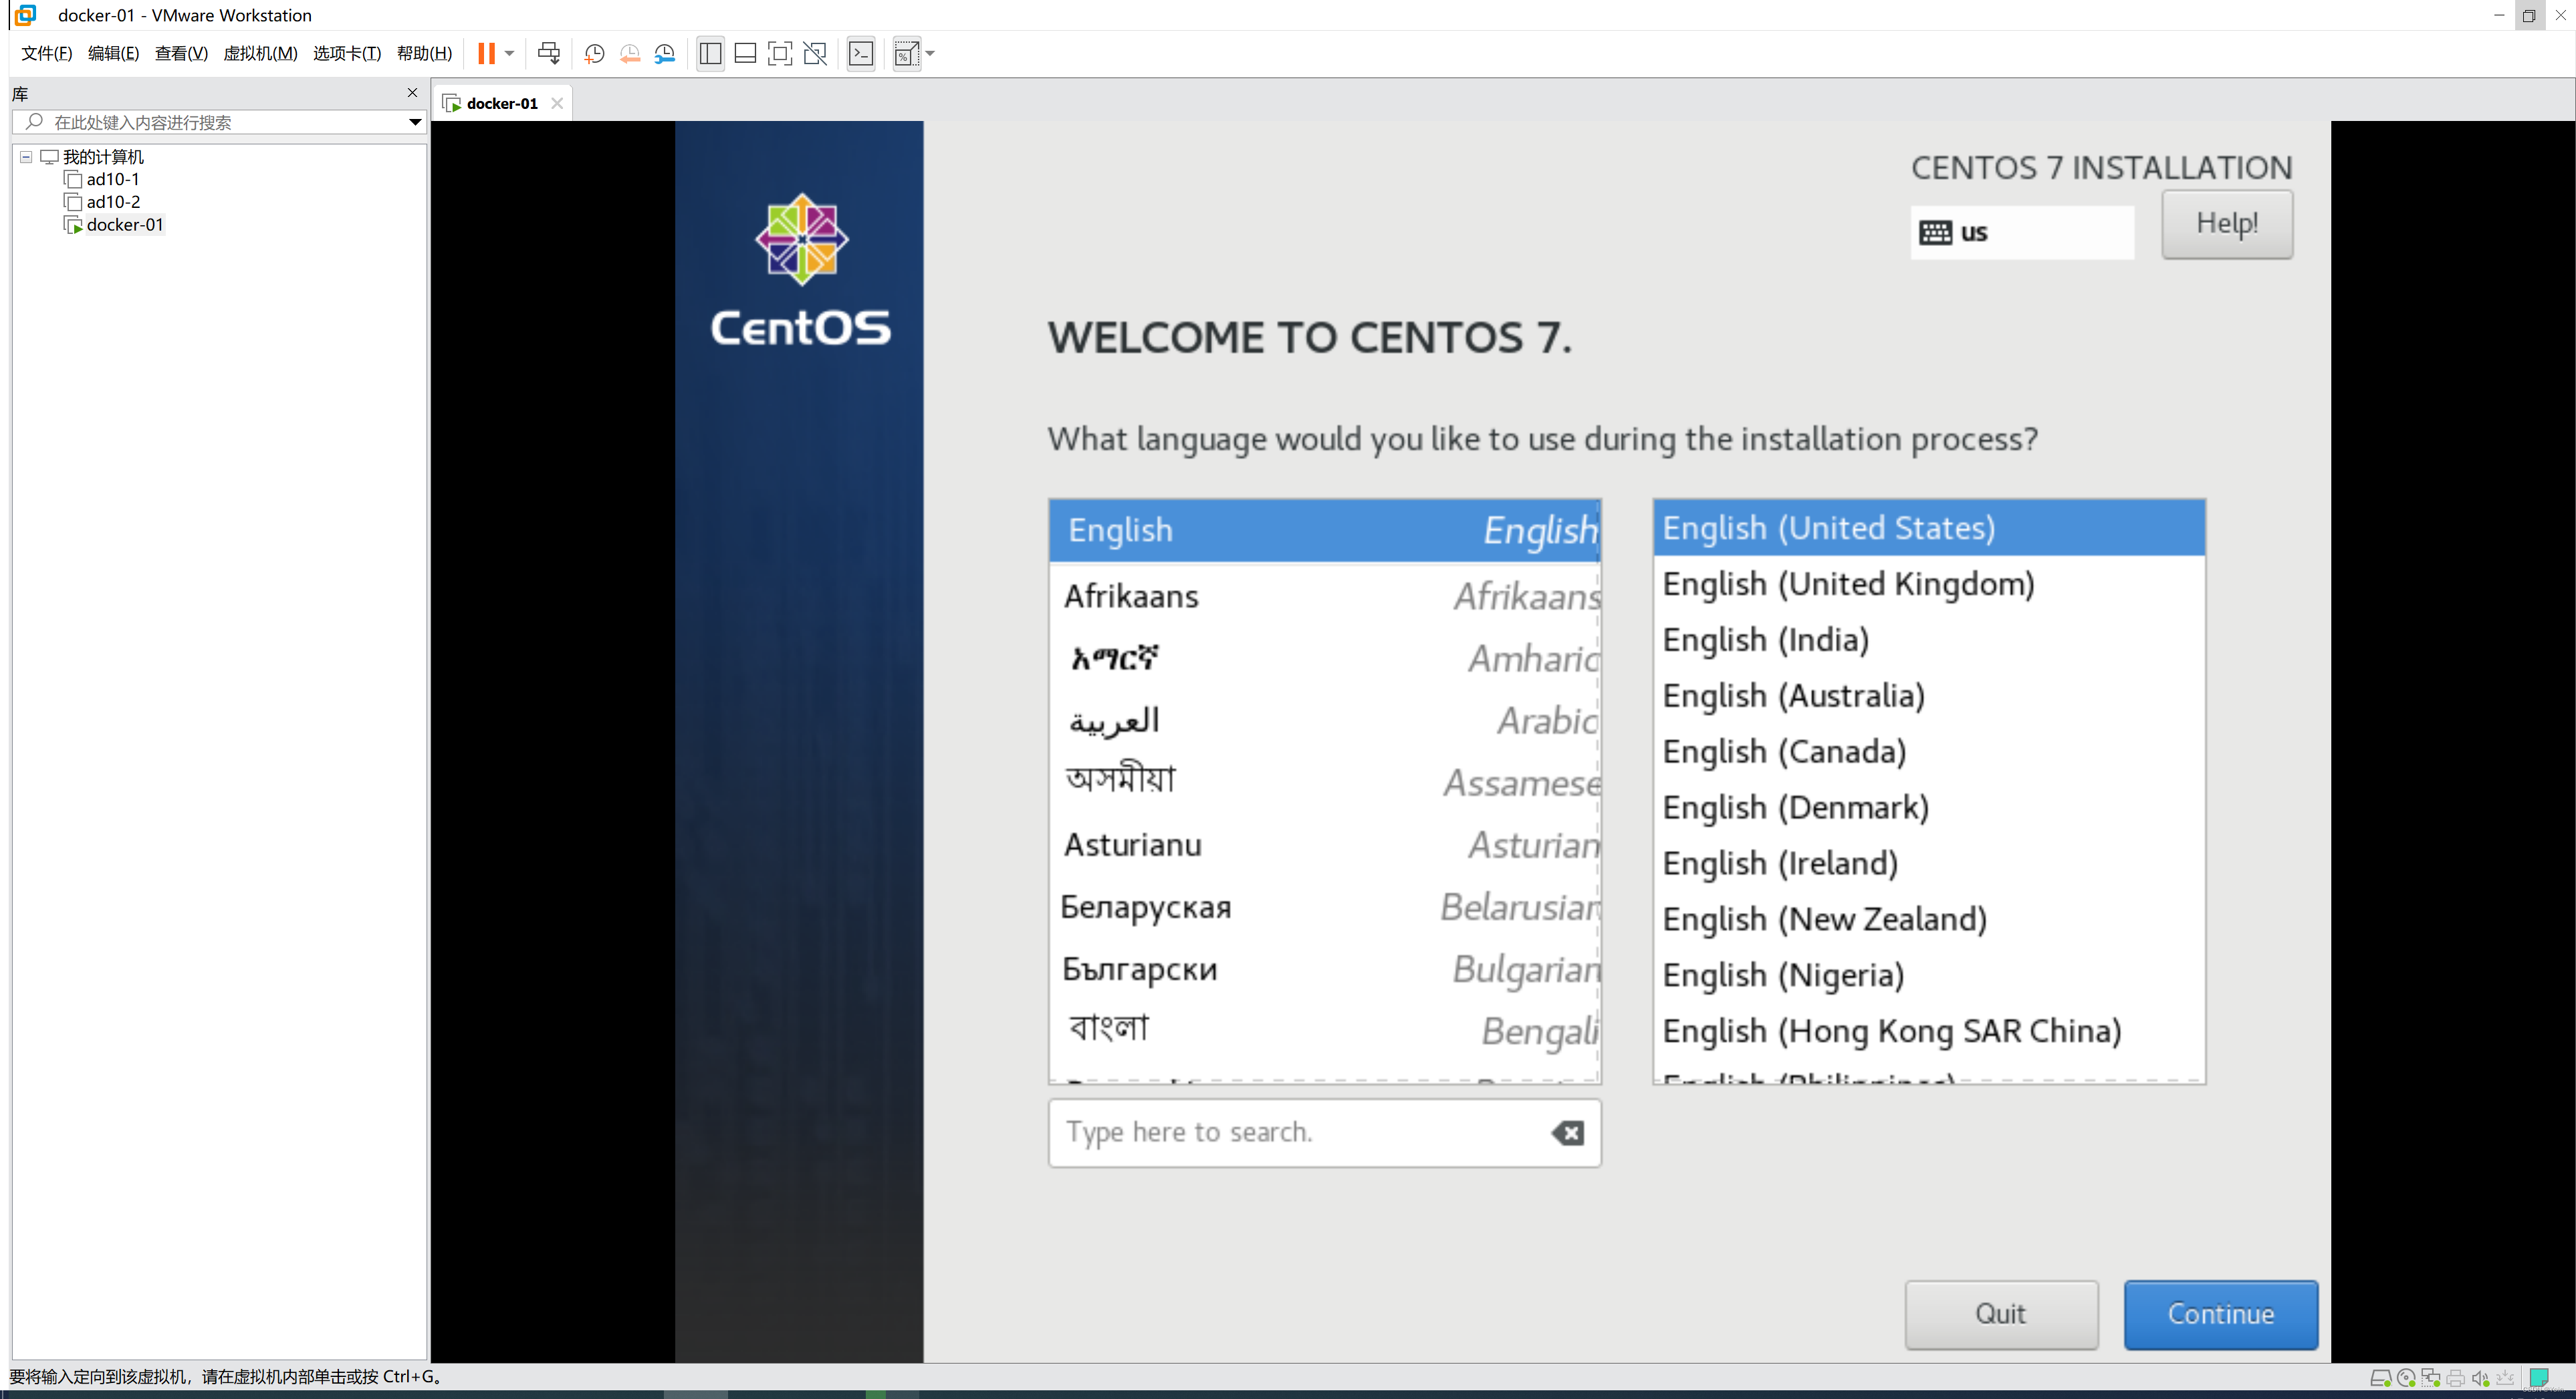Toggle the thumbnail bar view icon

pos(745,54)
